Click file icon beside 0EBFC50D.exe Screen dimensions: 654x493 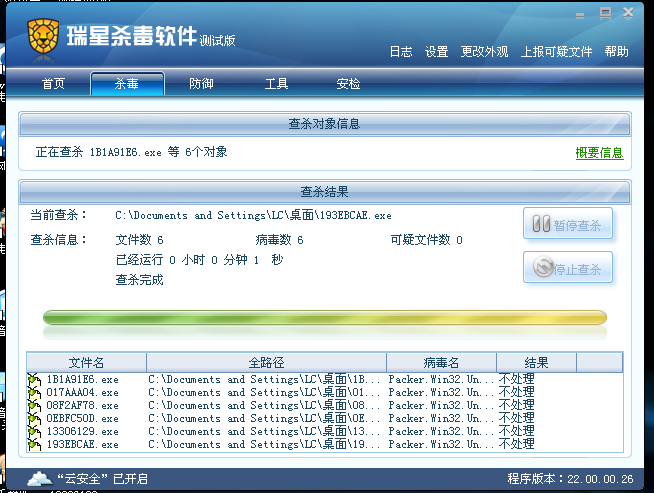click(x=34, y=419)
